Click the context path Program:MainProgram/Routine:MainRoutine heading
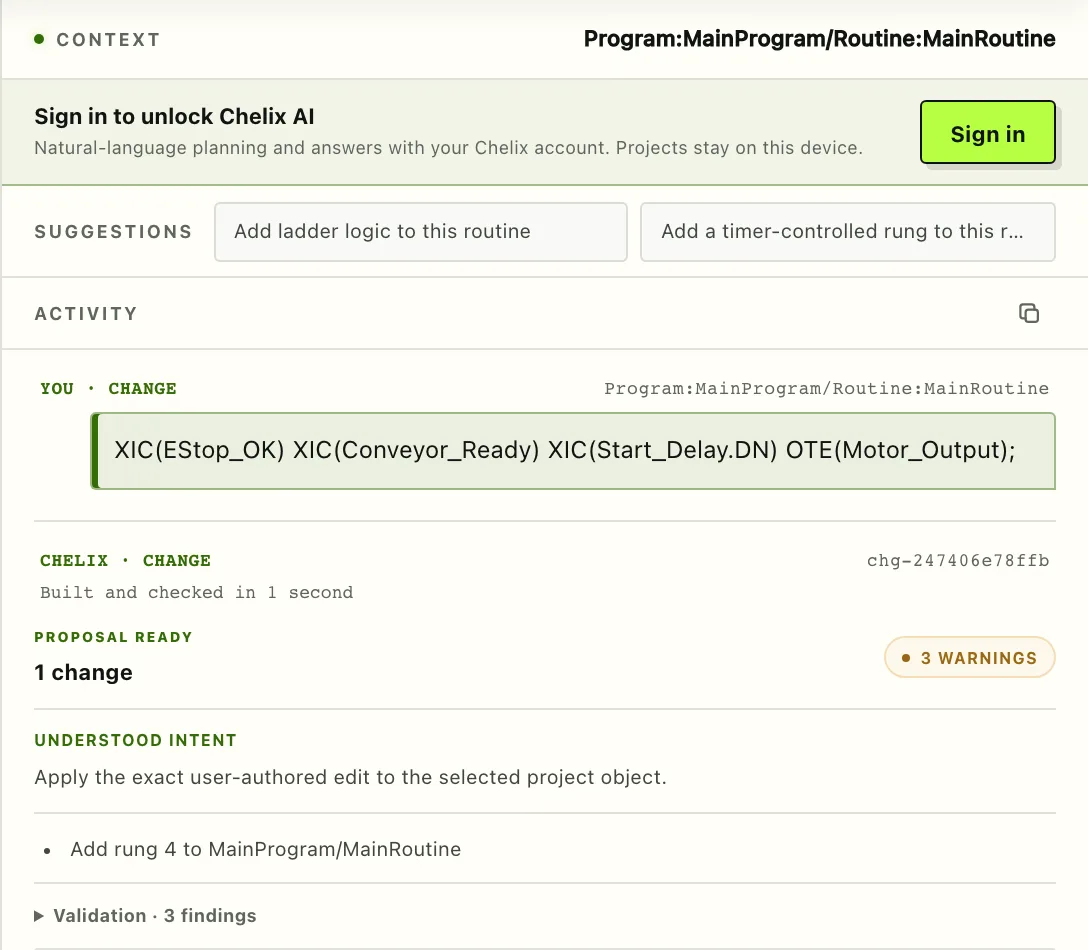1088x950 pixels. (819, 39)
